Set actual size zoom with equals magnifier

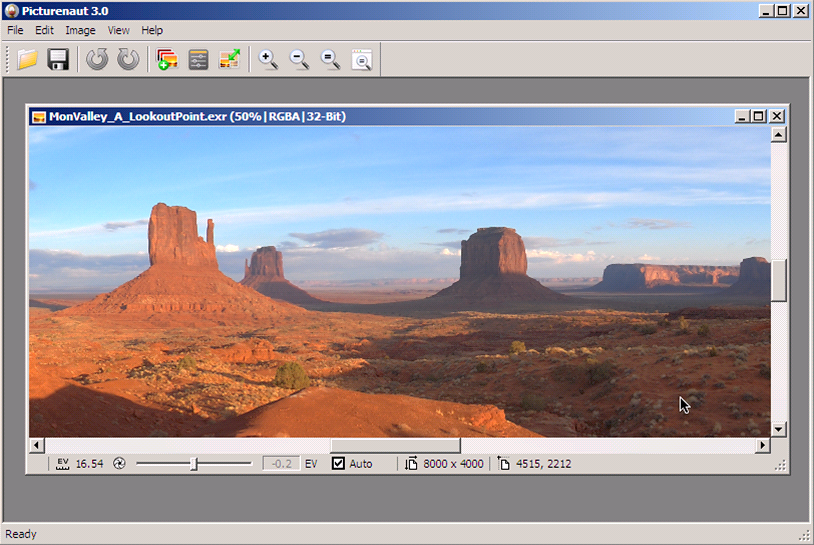point(330,60)
